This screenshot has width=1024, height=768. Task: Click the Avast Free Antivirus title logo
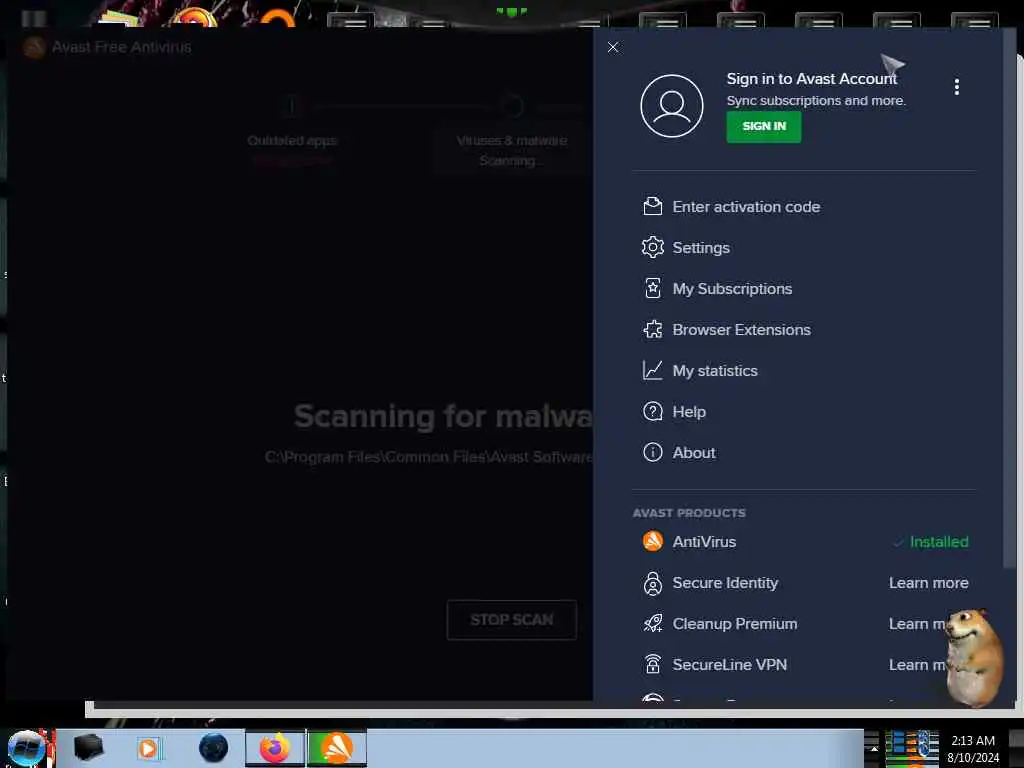pyautogui.click(x=34, y=47)
